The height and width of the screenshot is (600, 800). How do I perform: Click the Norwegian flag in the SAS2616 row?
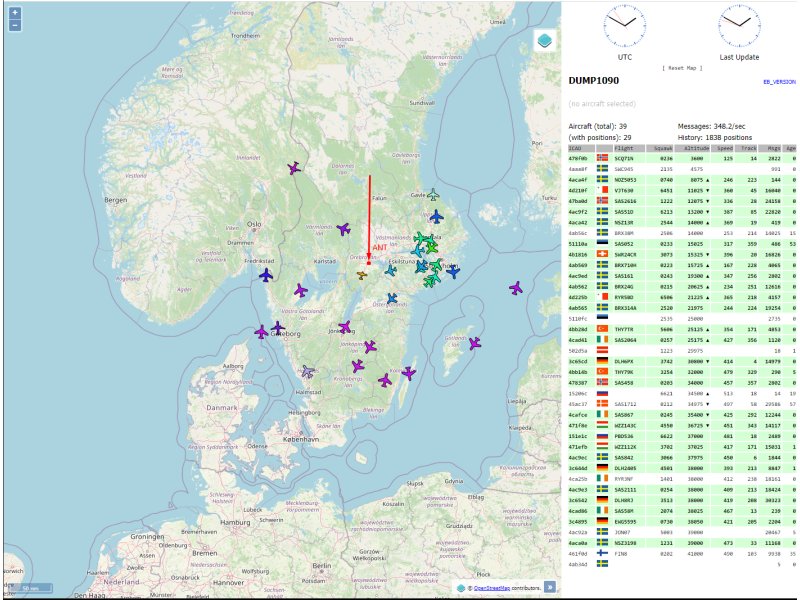pyautogui.click(x=602, y=201)
